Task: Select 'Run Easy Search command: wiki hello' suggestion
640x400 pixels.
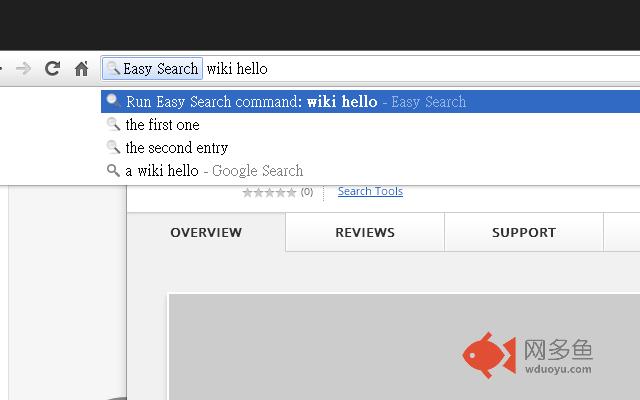Action: [x=295, y=102]
